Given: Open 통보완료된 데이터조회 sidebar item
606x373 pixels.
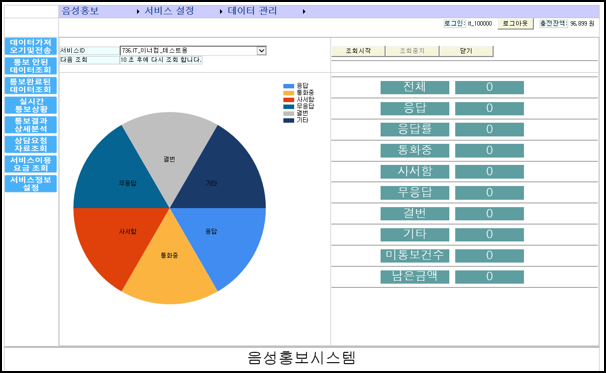Looking at the screenshot, I should (x=31, y=85).
